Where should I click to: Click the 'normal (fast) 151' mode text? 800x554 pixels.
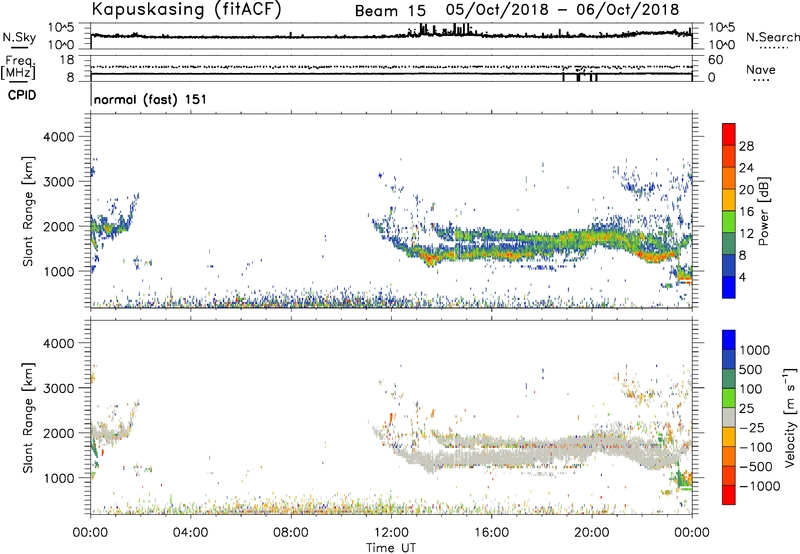coord(151,99)
